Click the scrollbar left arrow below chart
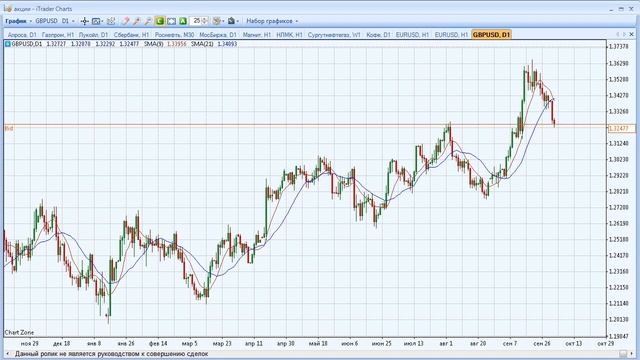This screenshot has width=640, height=360. (7, 354)
